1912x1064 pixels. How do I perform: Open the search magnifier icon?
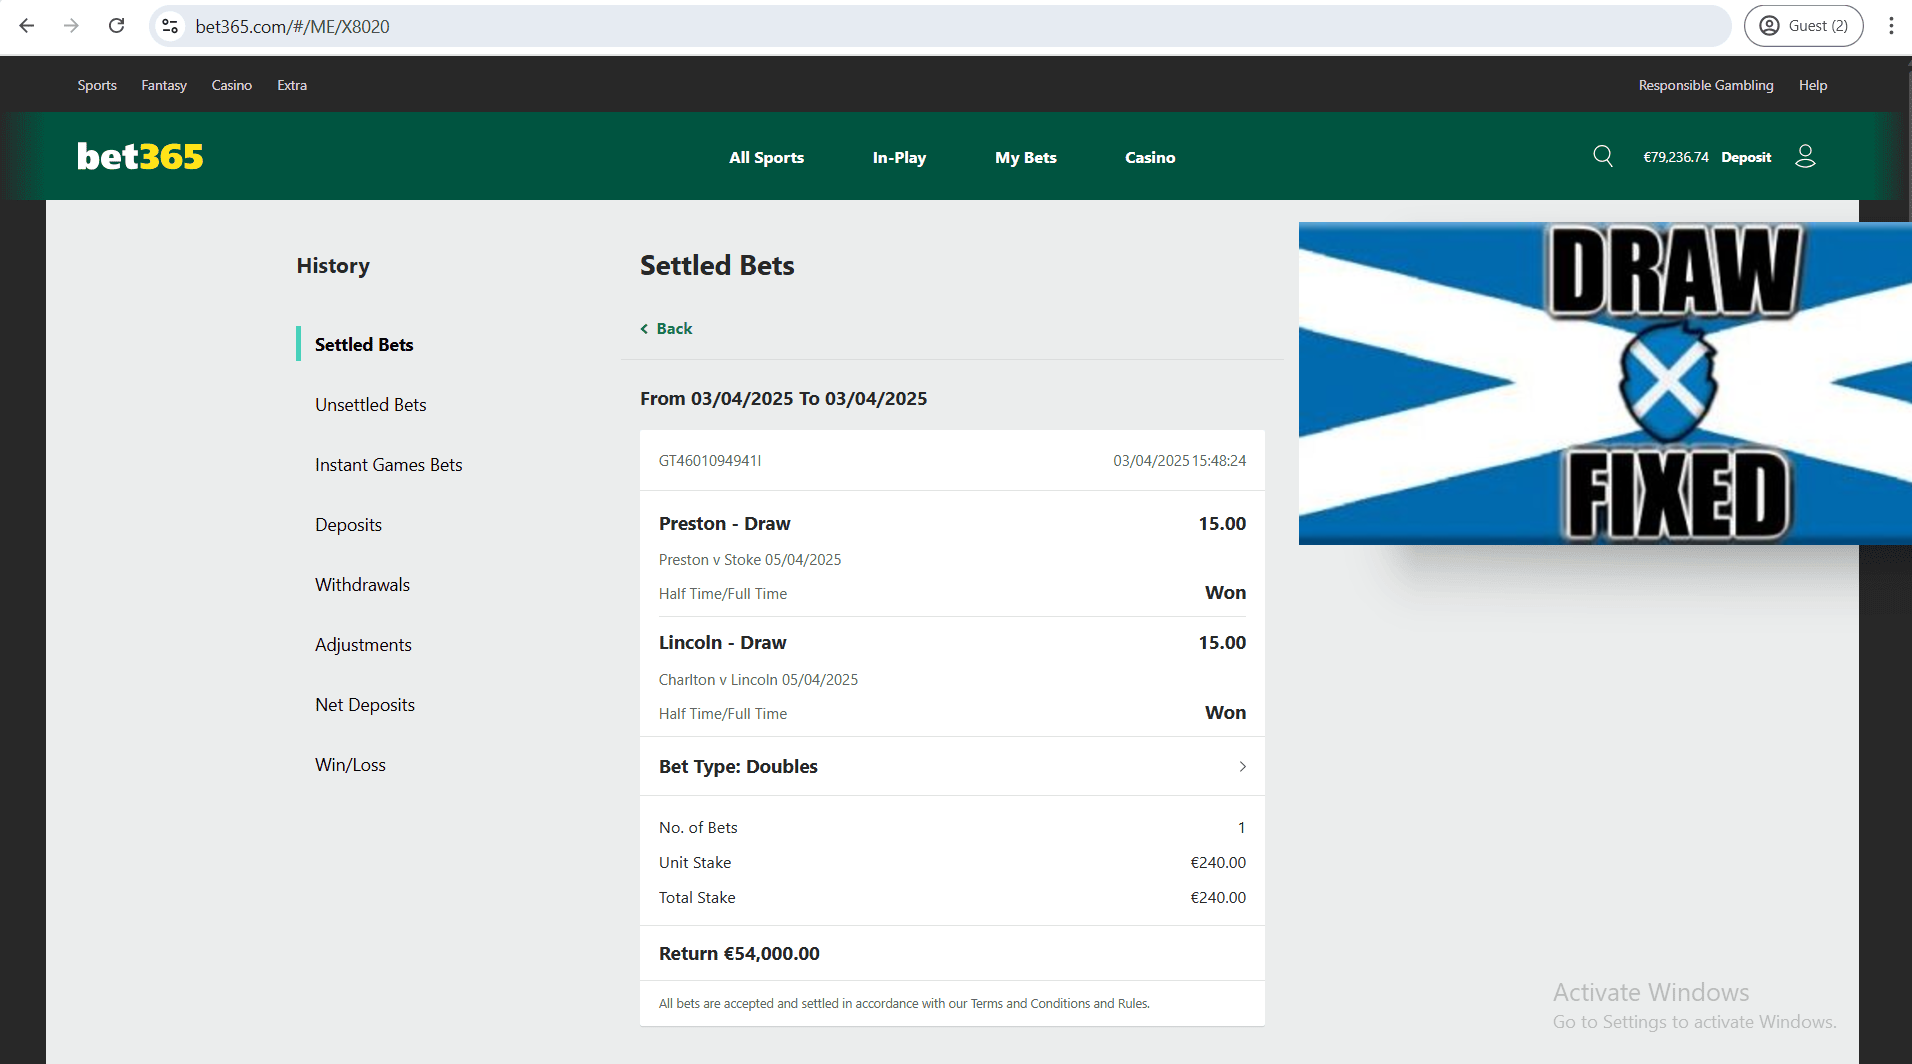(x=1603, y=156)
